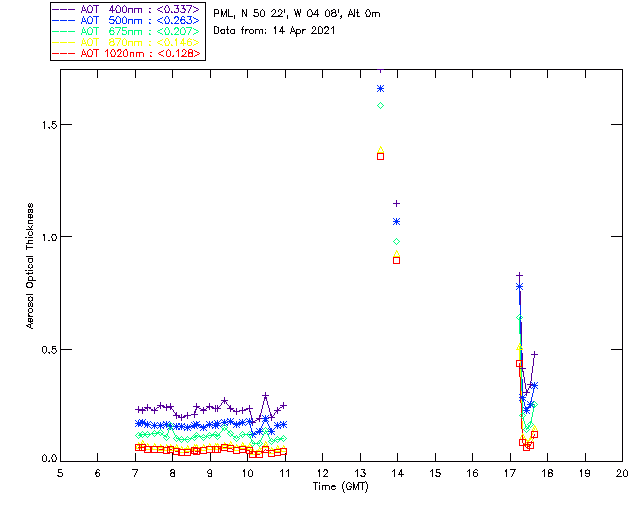Image resolution: width=640 pixels, height=512 pixels.
Task: Click the 'Data from: 14 Apr 2021' text
Action: tap(274, 30)
